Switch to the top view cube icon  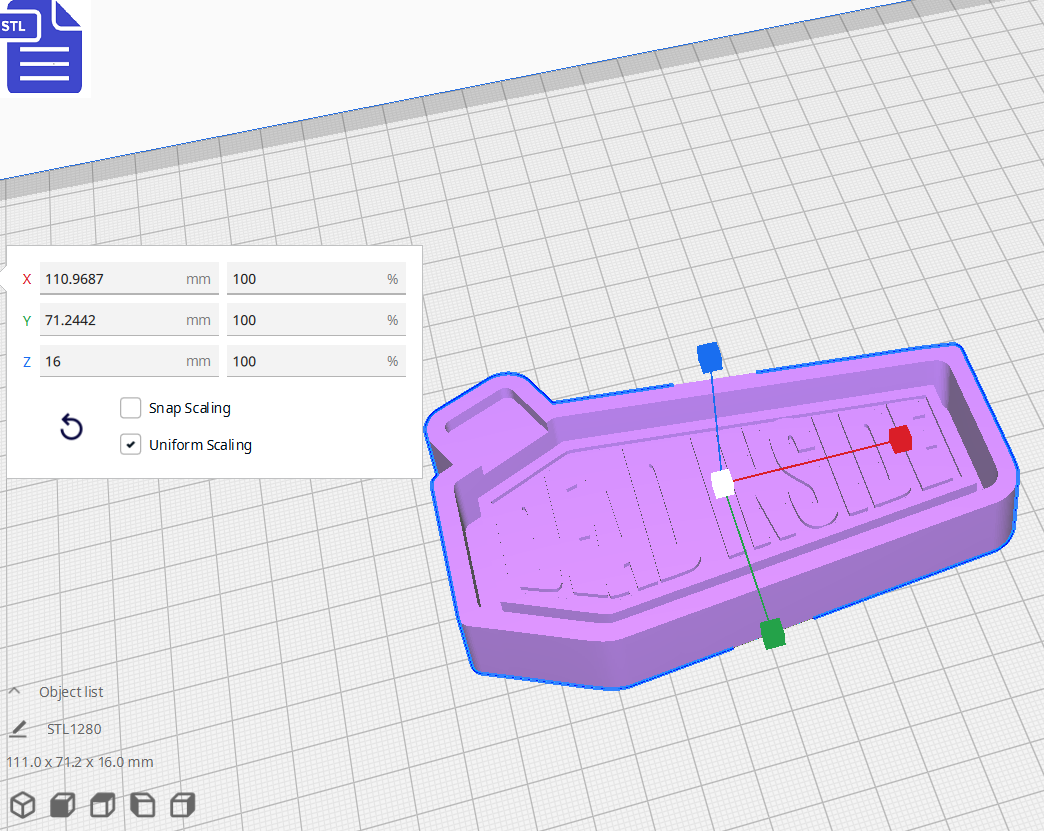click(x=102, y=804)
